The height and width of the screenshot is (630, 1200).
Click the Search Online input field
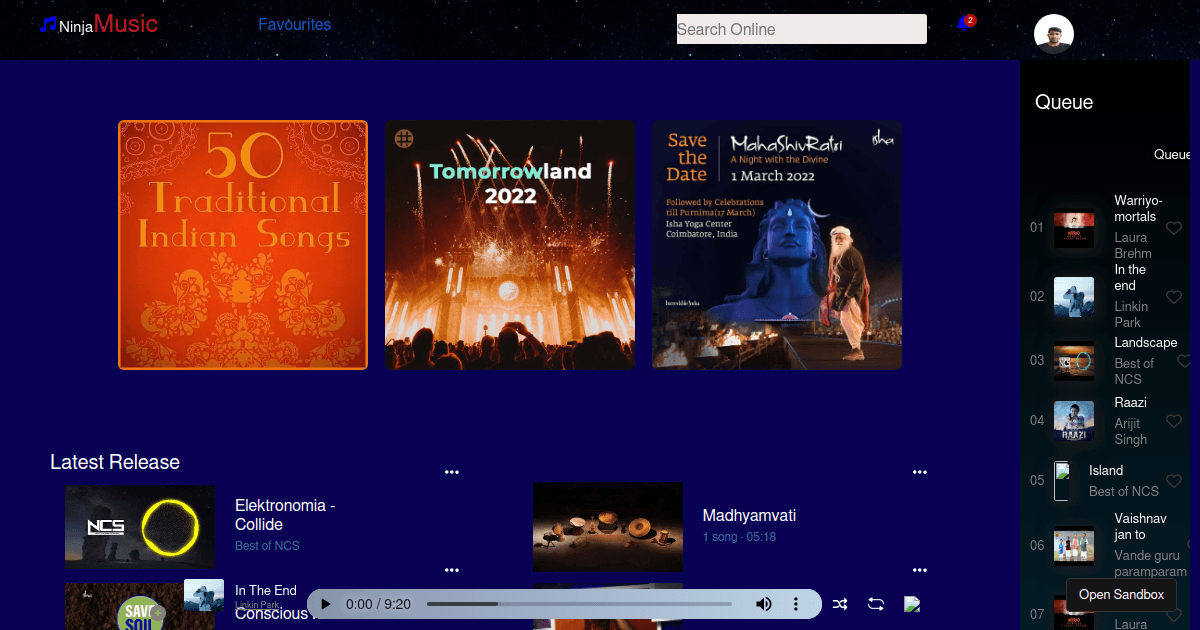click(800, 29)
